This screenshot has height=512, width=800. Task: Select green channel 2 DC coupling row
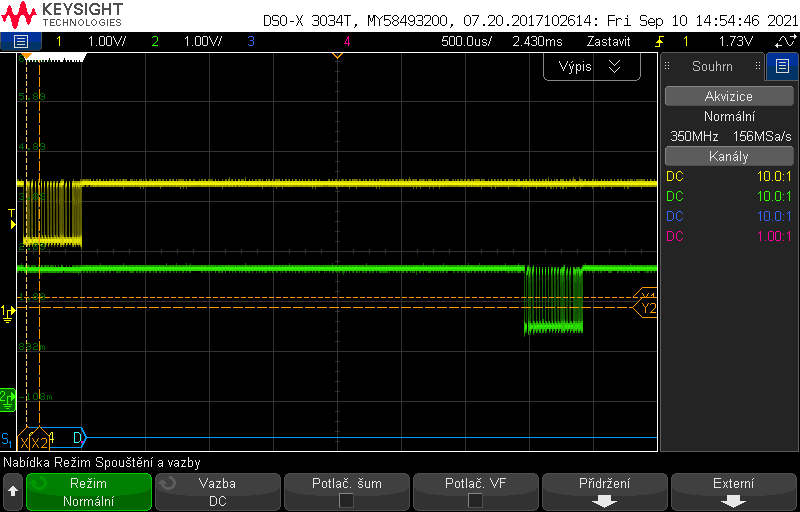[x=729, y=196]
